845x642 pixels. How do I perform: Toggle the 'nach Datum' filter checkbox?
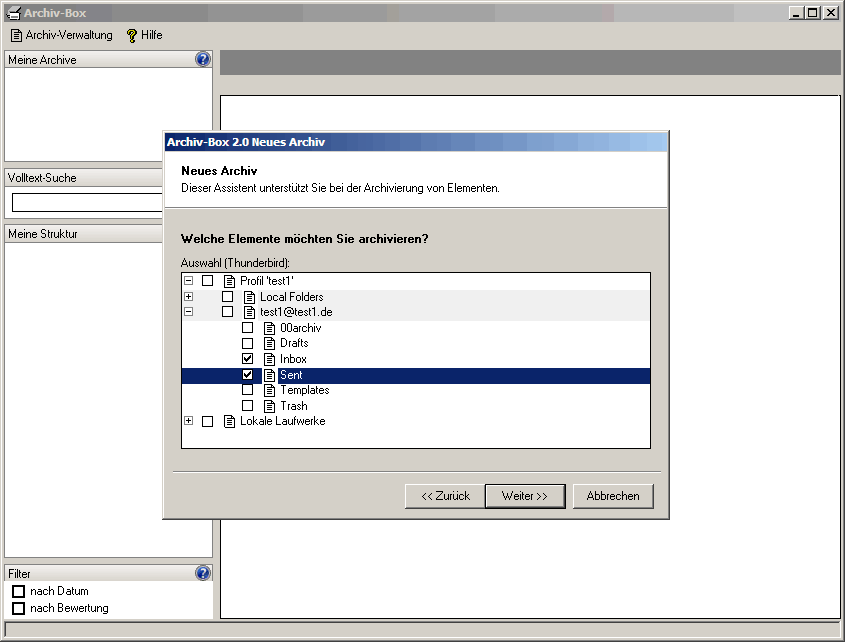click(x=18, y=591)
